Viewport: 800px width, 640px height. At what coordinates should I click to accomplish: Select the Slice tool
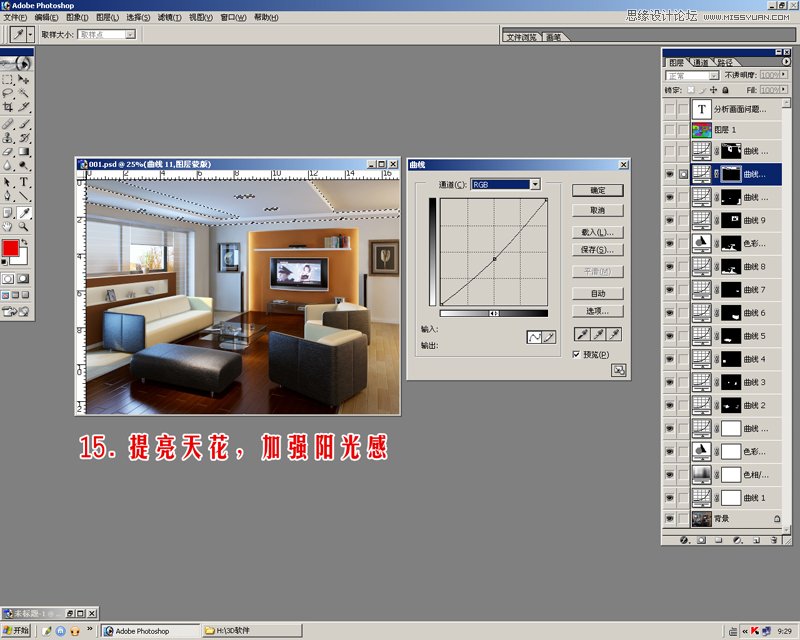tap(23, 107)
